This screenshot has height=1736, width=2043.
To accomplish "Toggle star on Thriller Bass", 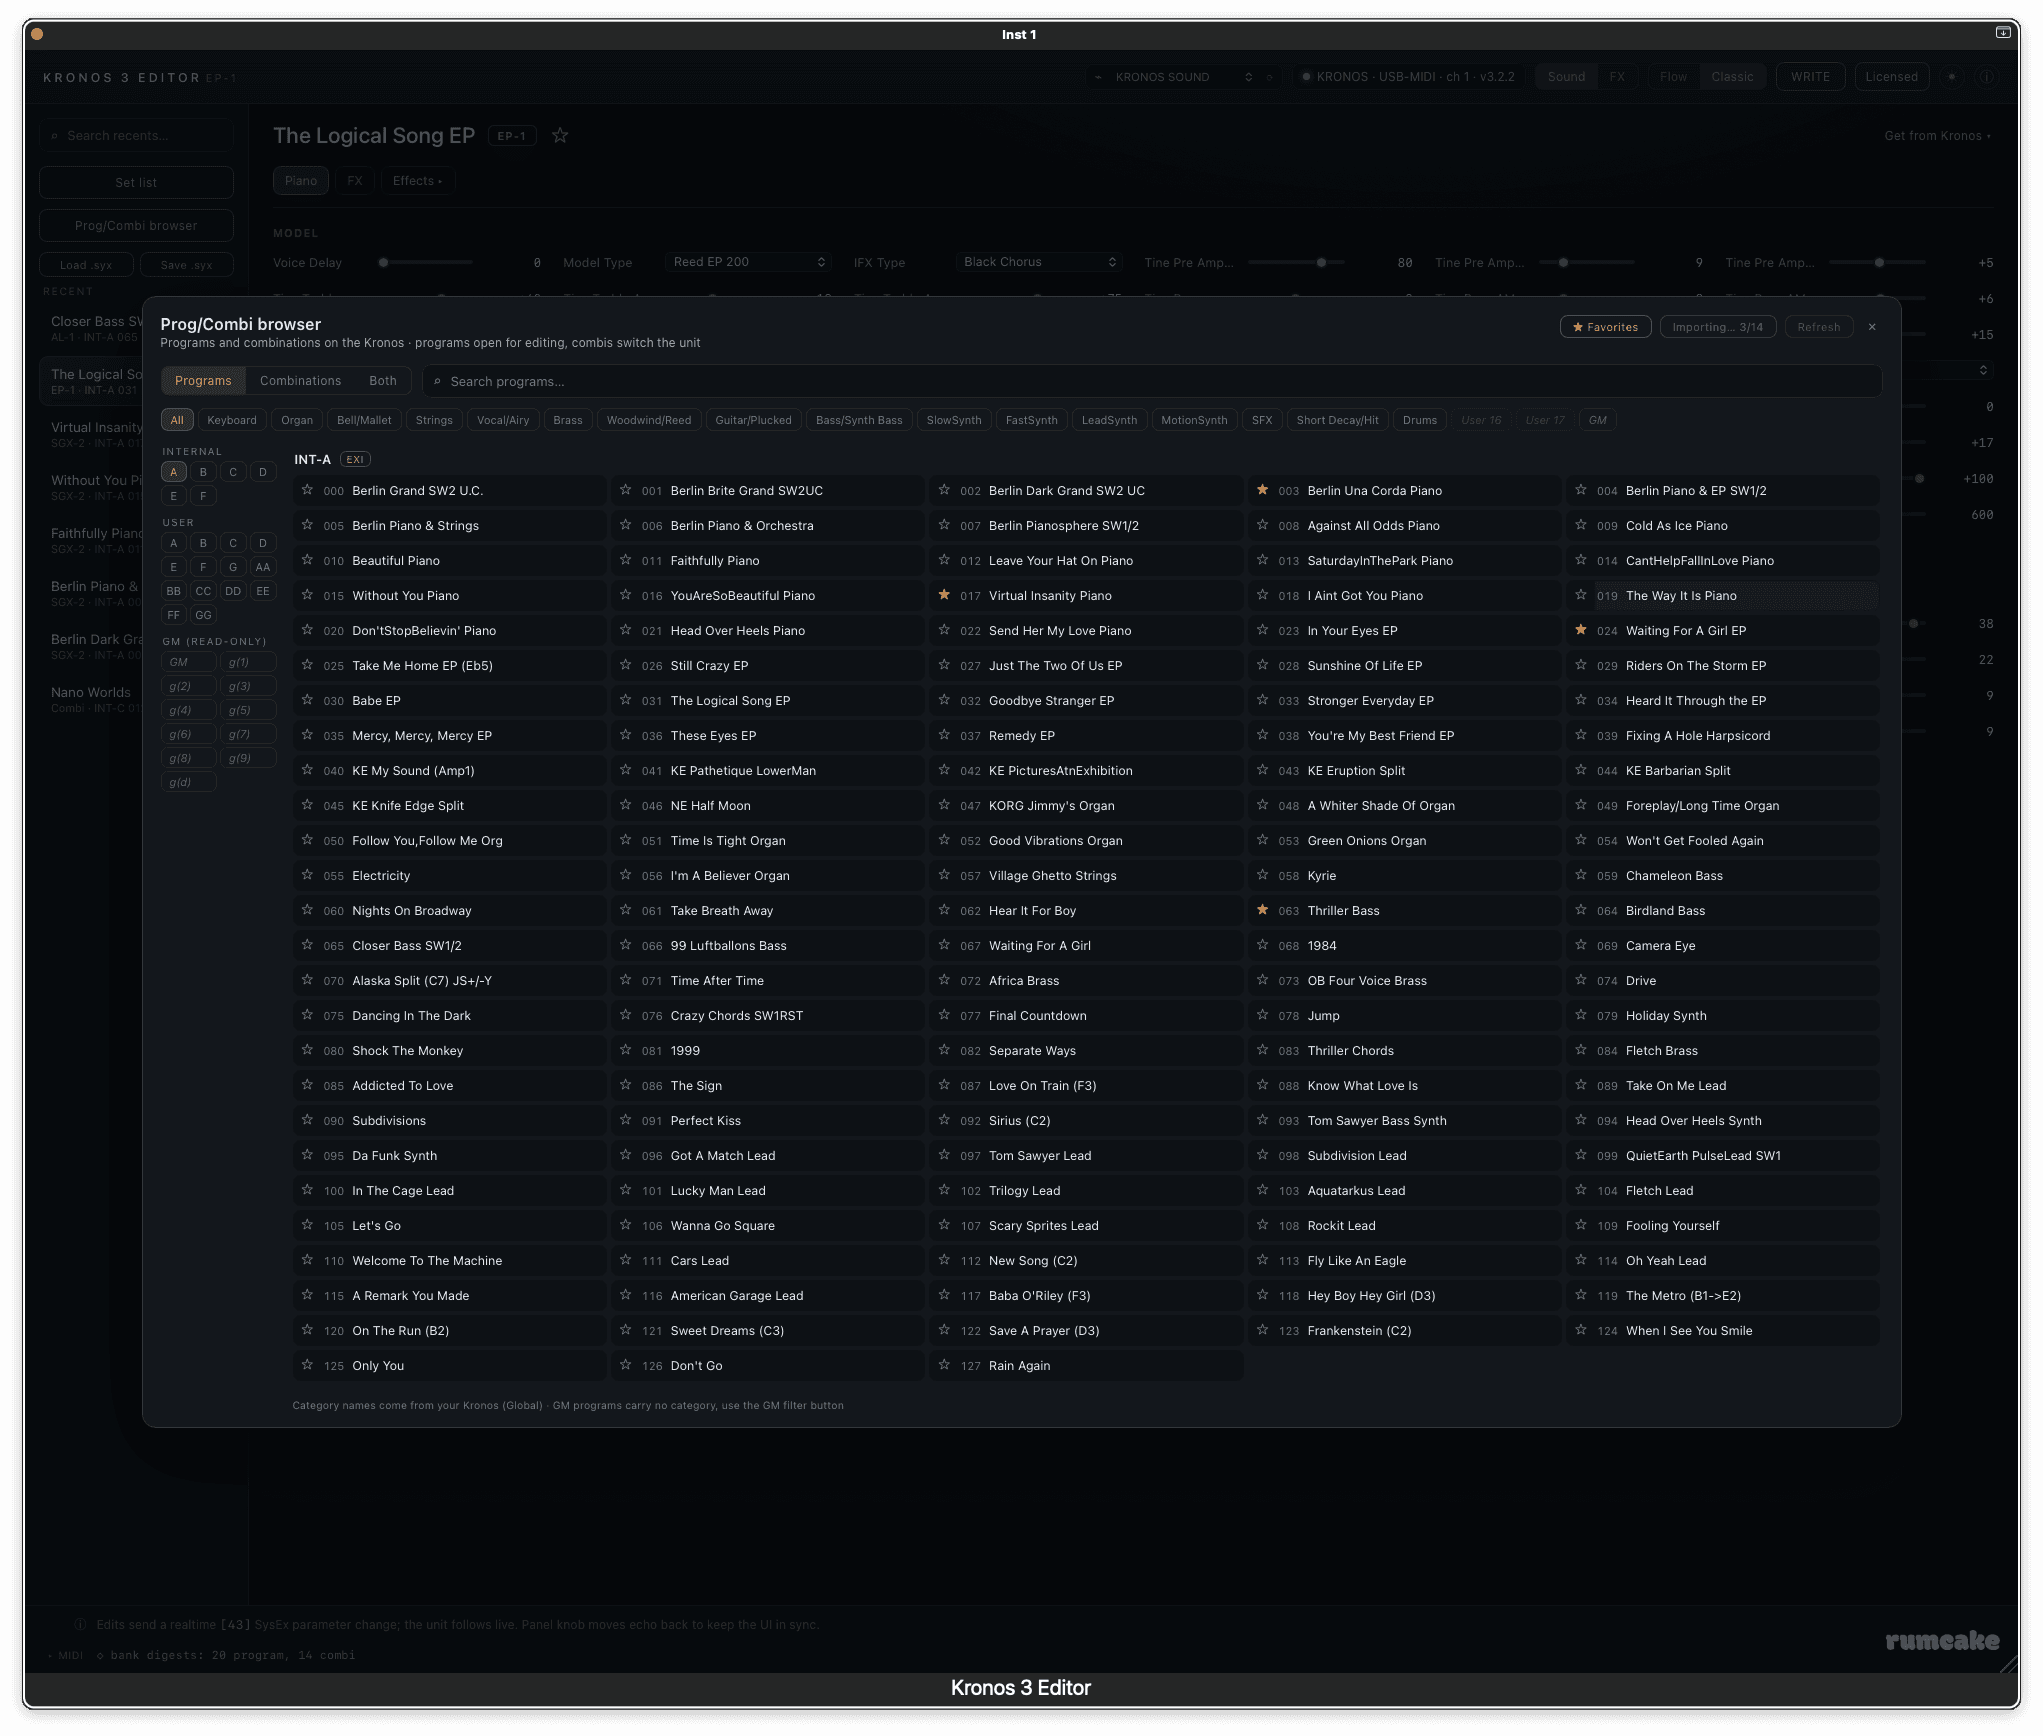I will pyautogui.click(x=1262, y=910).
